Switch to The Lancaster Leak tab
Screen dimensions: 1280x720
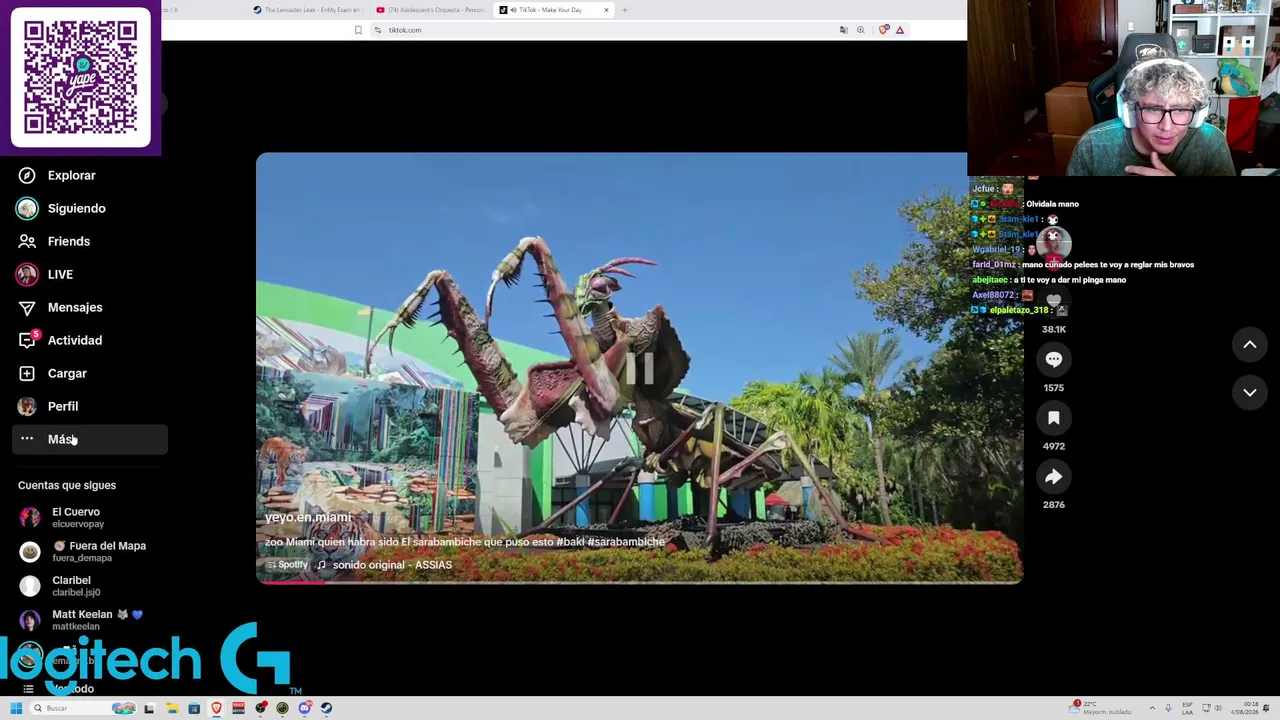pyautogui.click(x=307, y=10)
